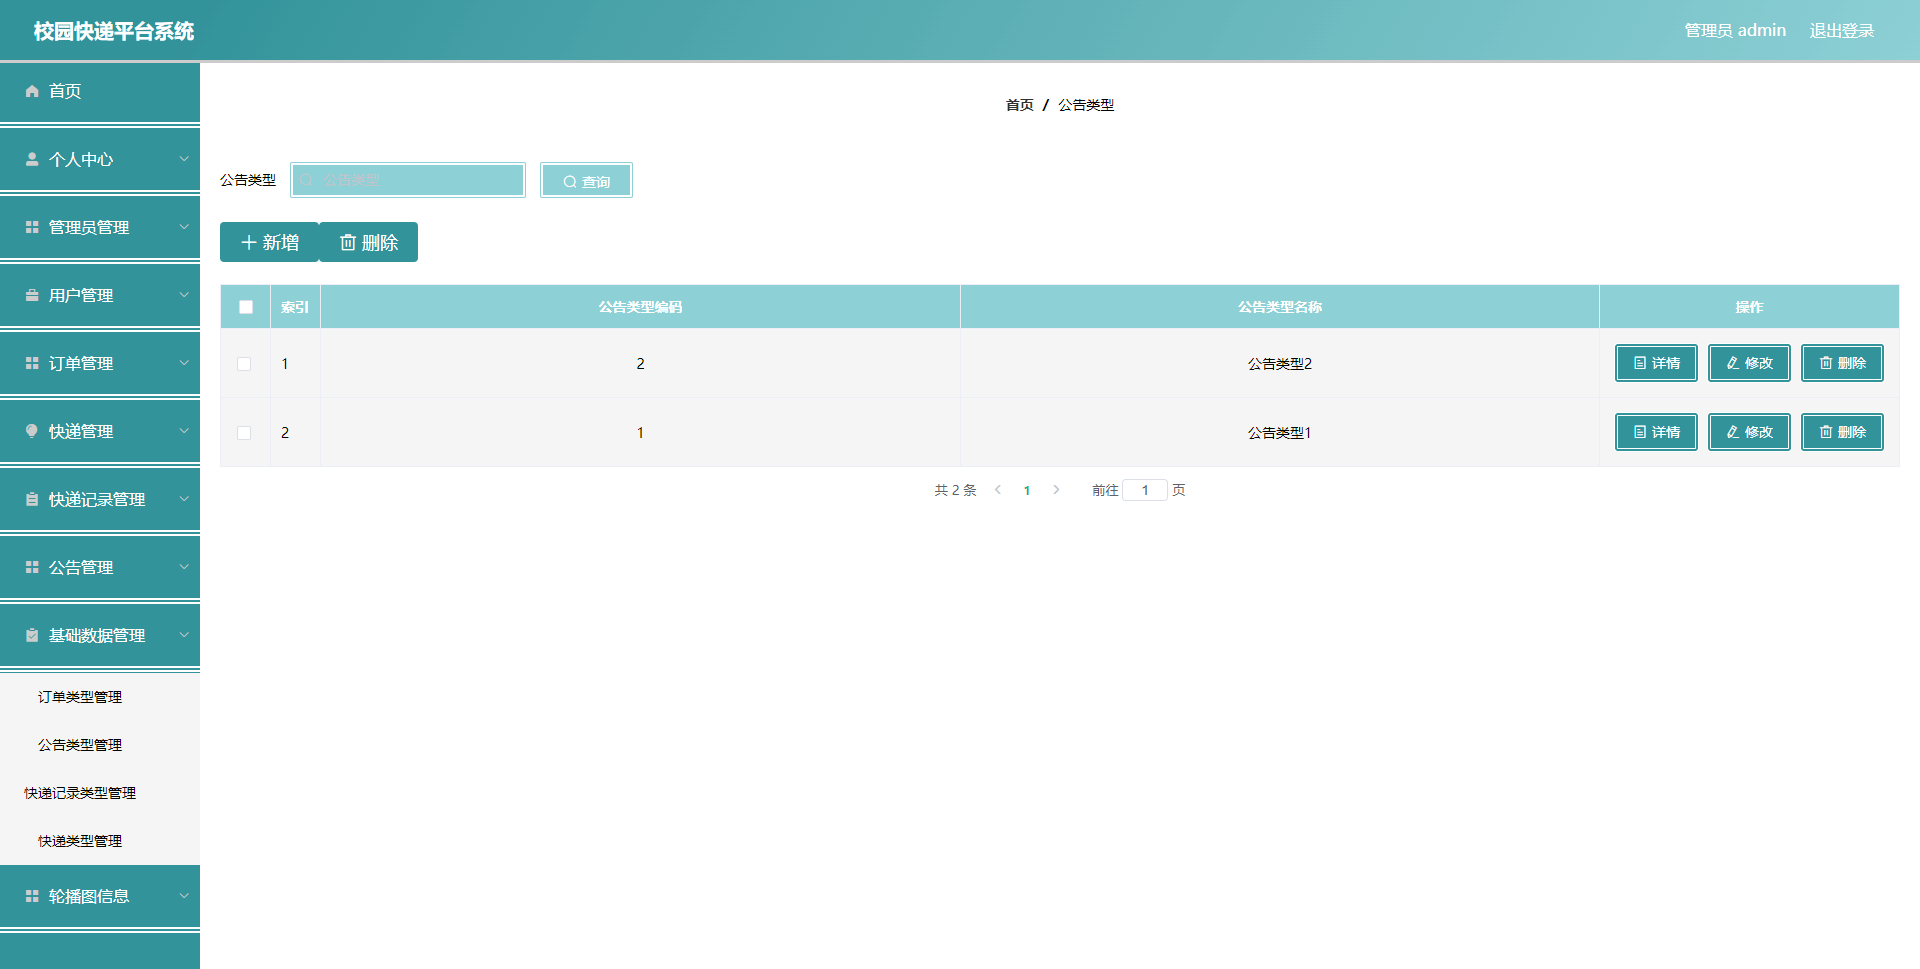Check the checkbox for row 公告类型2

[244, 364]
